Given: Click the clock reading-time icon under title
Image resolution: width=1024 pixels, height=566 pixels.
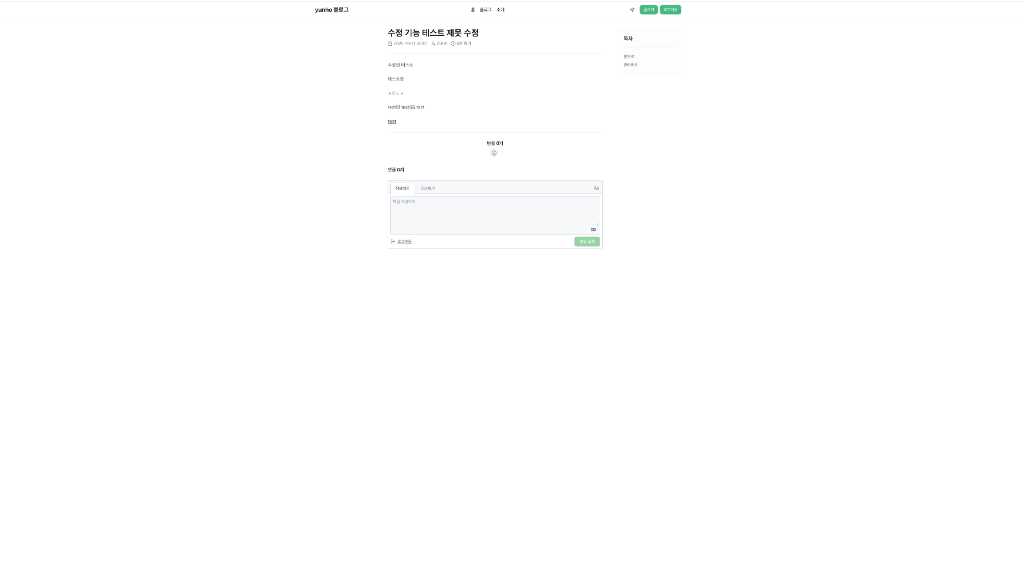Looking at the screenshot, I should (x=453, y=44).
